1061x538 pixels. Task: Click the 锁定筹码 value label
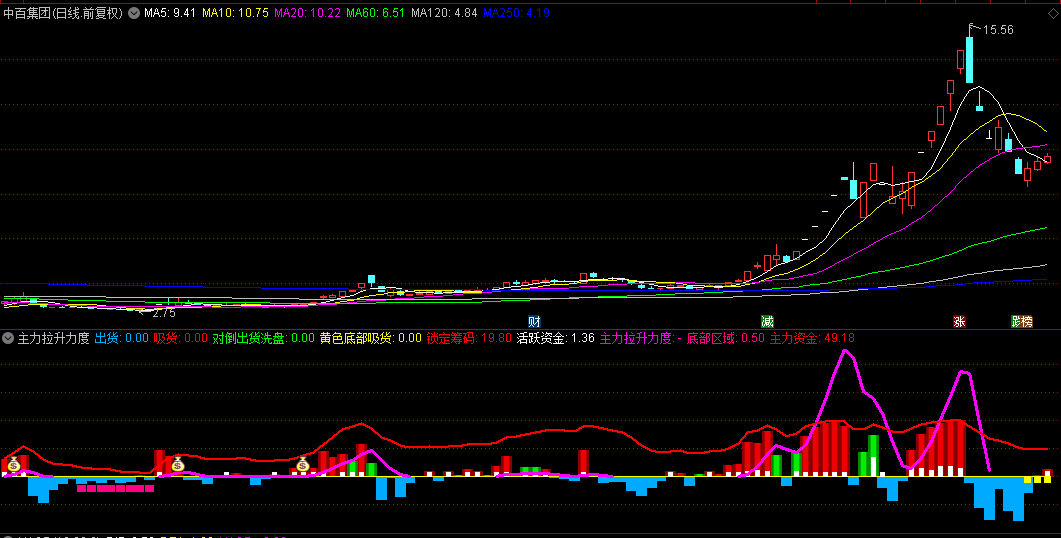pyautogui.click(x=469, y=338)
